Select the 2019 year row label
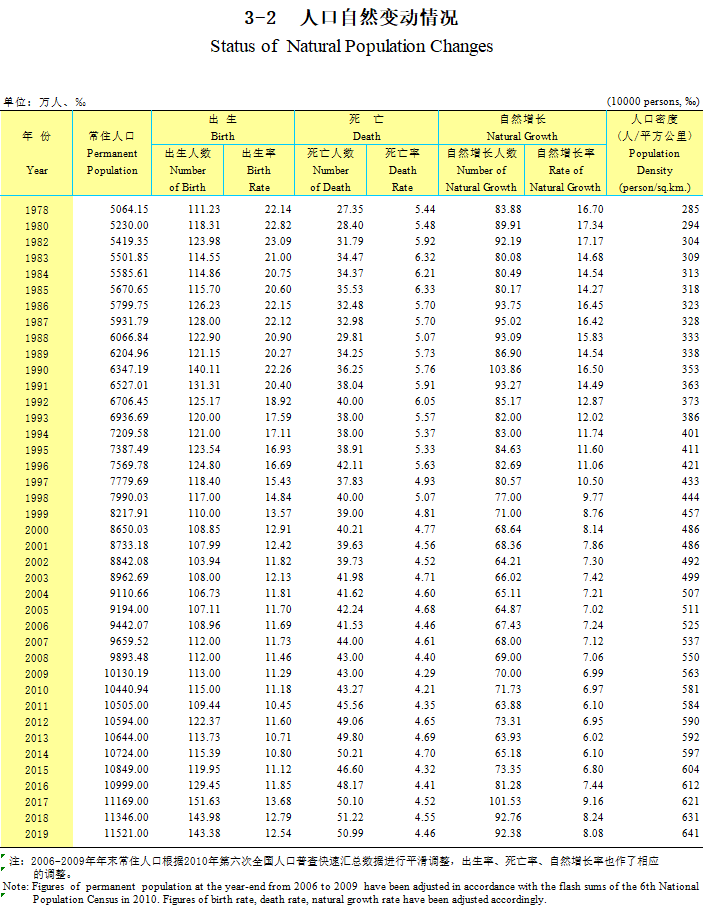The image size is (703, 906). [x=37, y=834]
